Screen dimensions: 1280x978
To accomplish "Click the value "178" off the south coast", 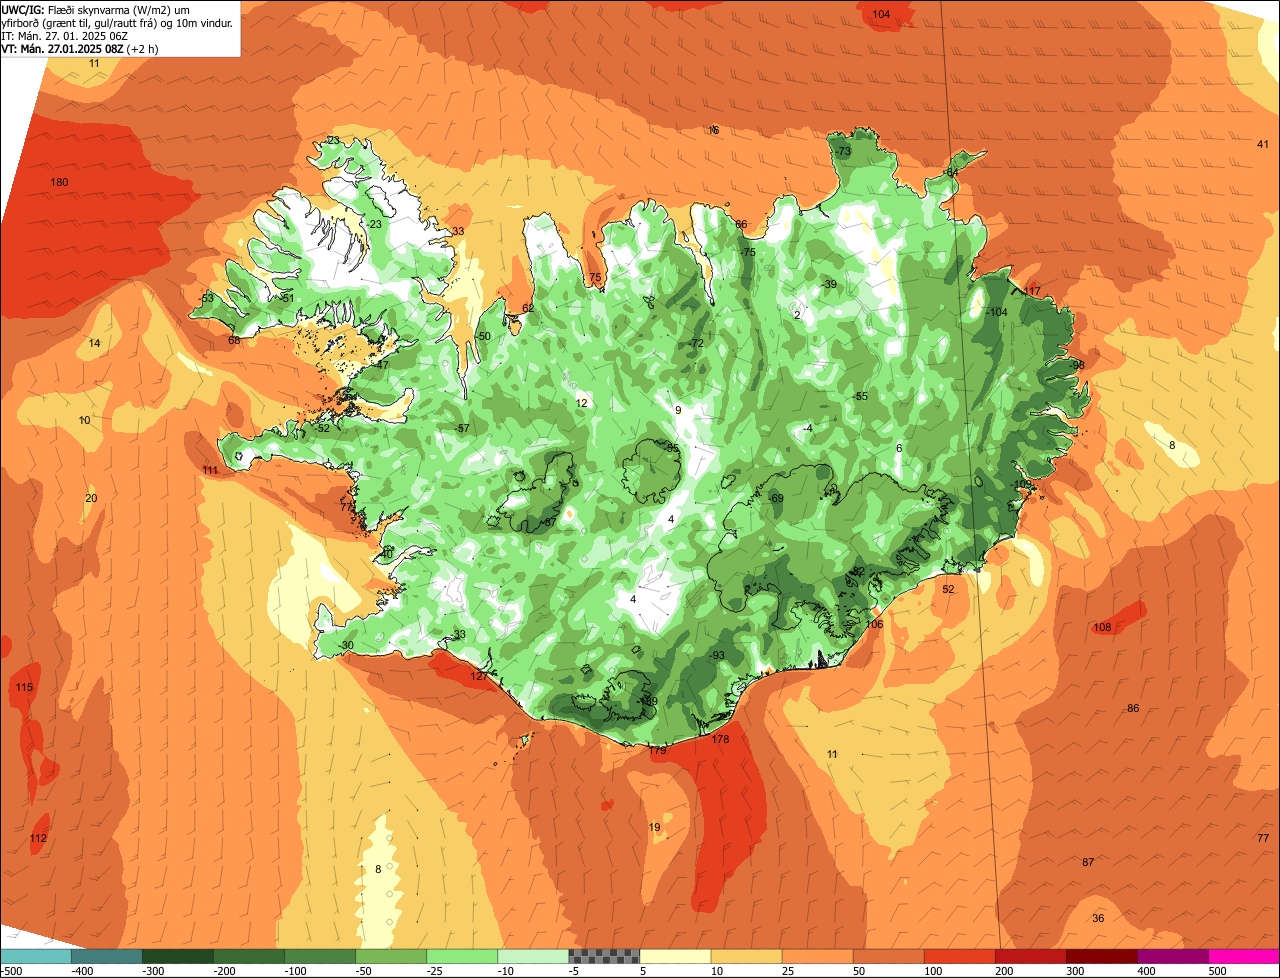I will click(720, 739).
